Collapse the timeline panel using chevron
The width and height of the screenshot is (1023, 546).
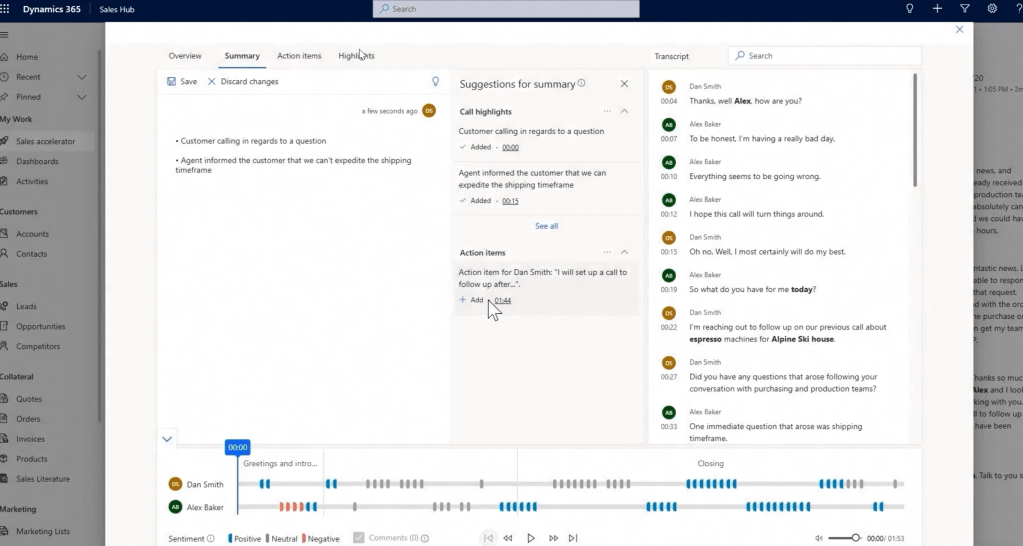pos(167,438)
